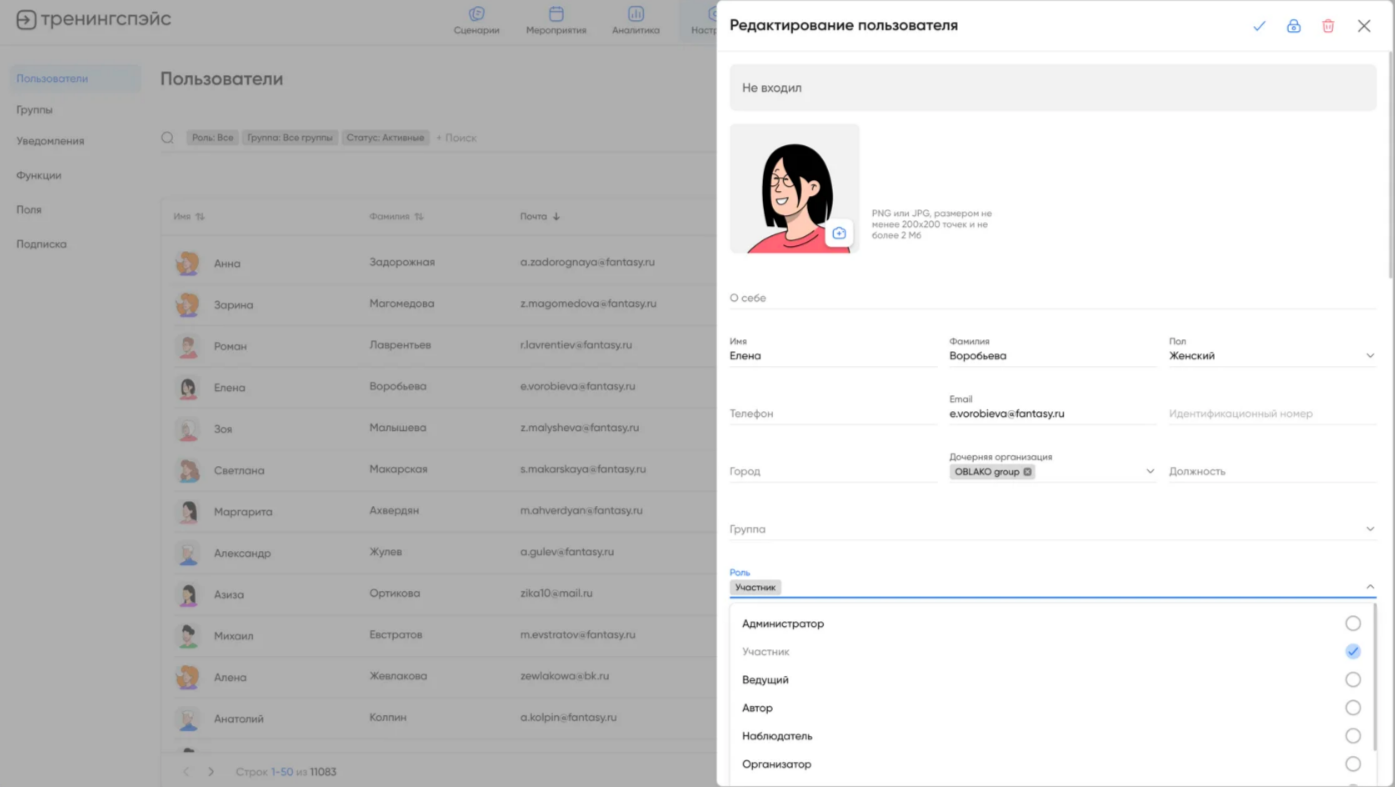The width and height of the screenshot is (1395, 787).
Task: Remove the OBLAKO group tag
Action: (1028, 472)
